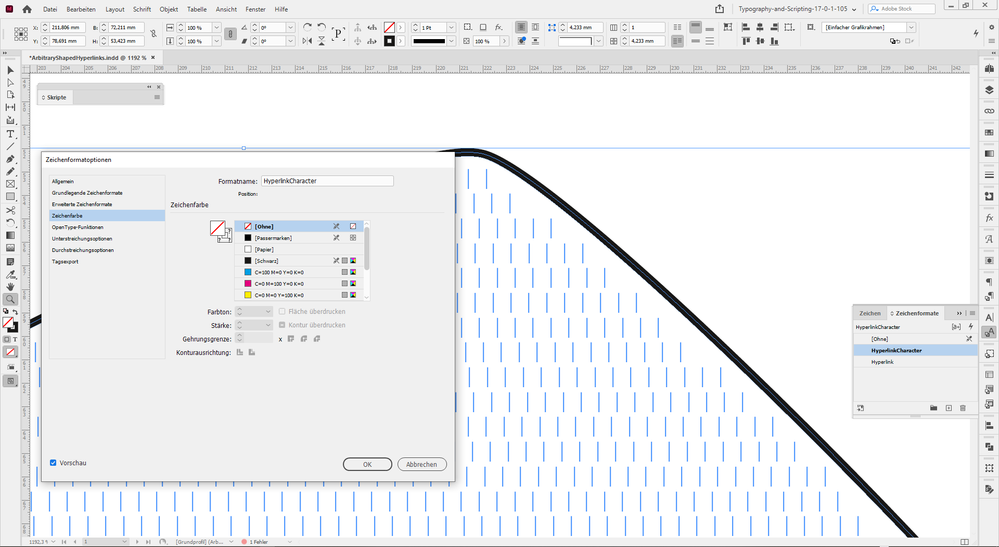Toggle constrain scaling proportions chain icon
Viewport: 999px width, 547px height.
(231, 34)
